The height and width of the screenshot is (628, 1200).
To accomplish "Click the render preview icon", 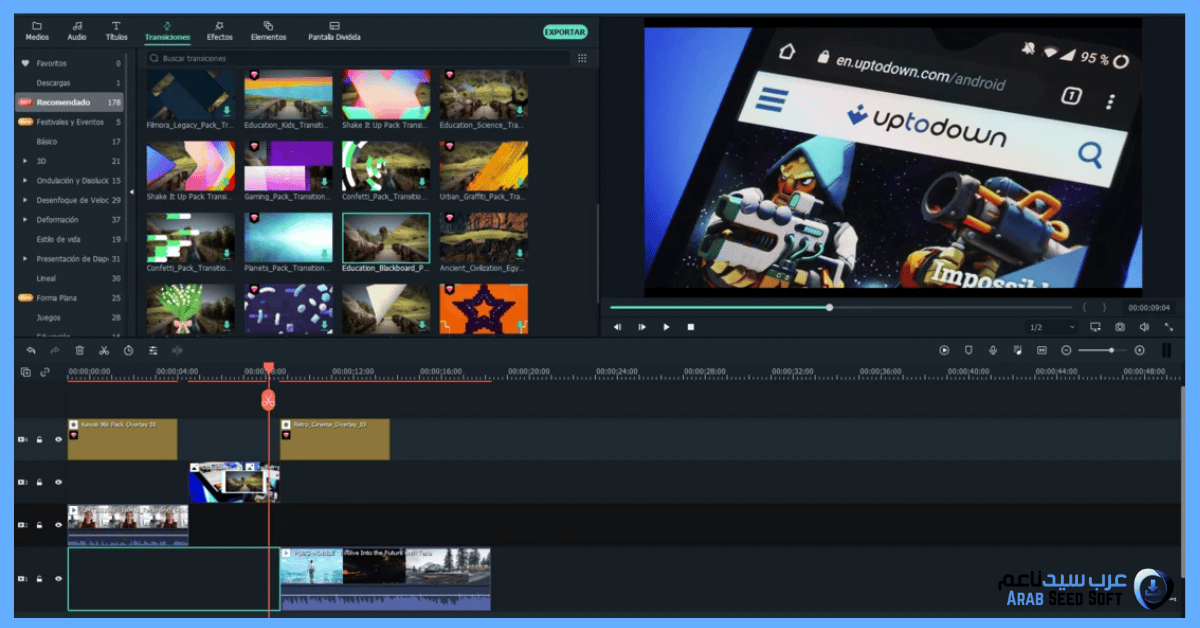I will pos(944,350).
